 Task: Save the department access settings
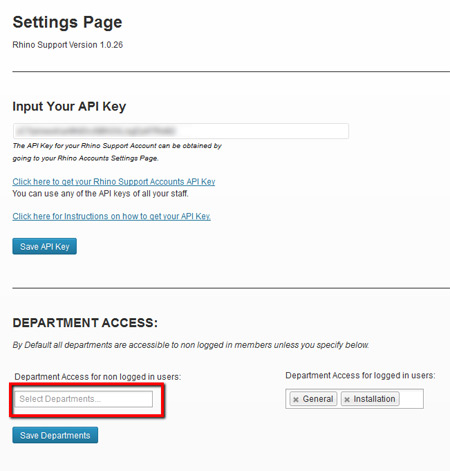55,435
